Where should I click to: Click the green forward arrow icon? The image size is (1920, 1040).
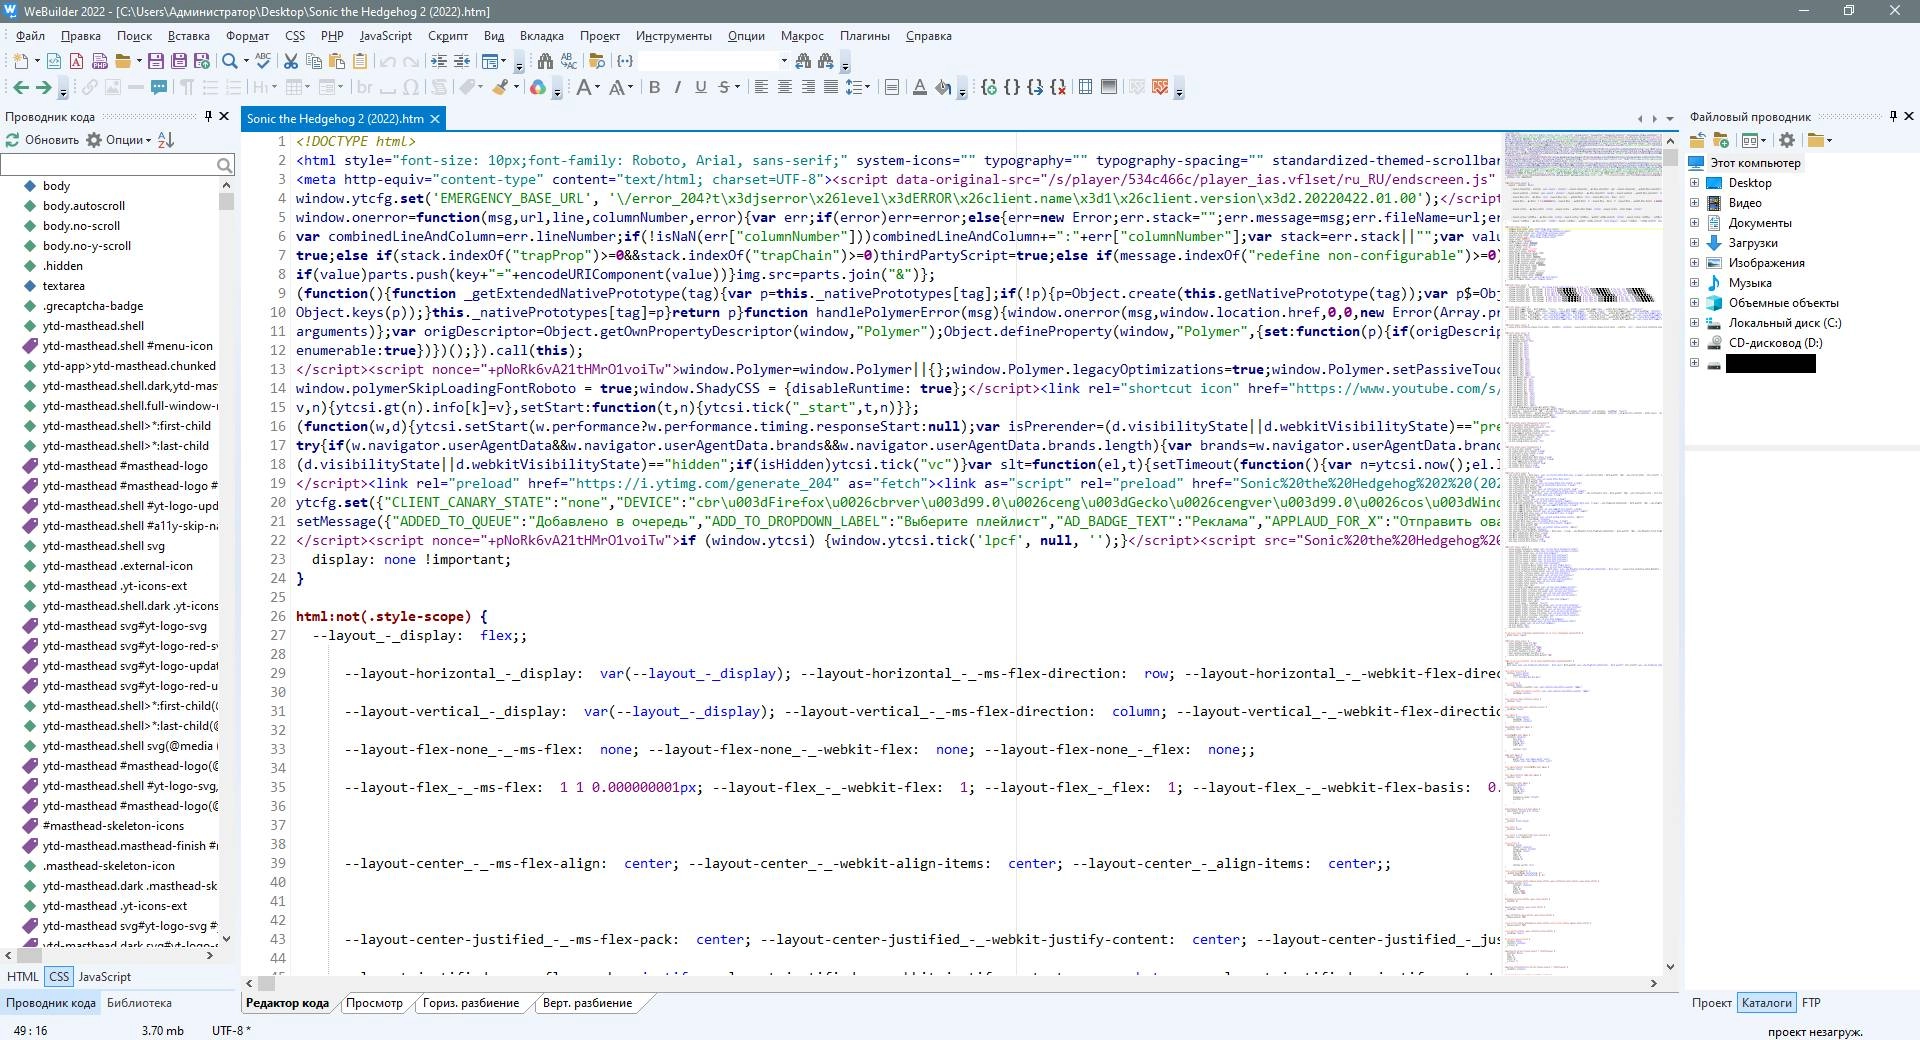[44, 87]
